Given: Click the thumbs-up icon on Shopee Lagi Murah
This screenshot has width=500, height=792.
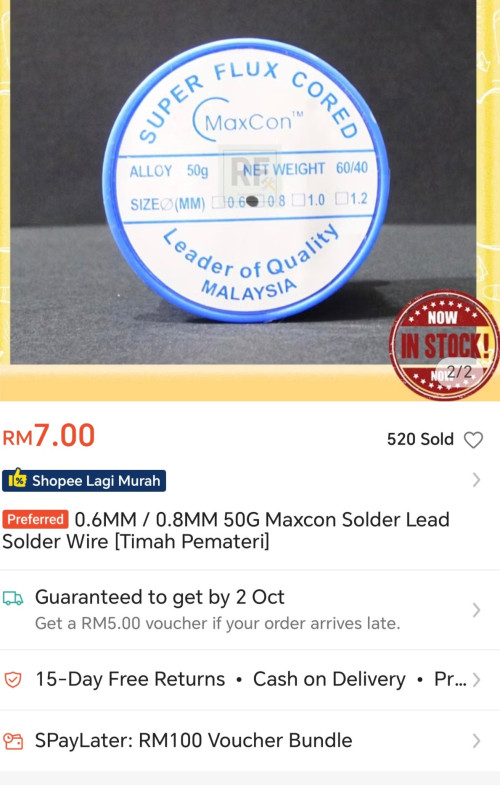Looking at the screenshot, I should pos(17,479).
